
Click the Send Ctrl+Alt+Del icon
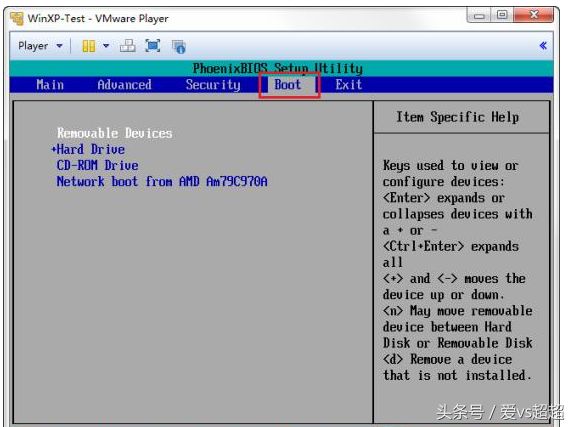tap(128, 46)
